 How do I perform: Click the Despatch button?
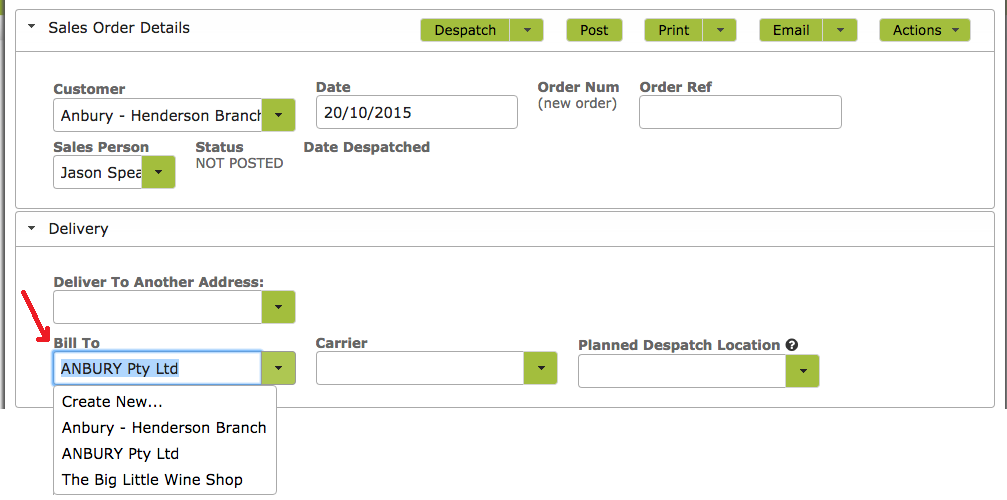(465, 30)
